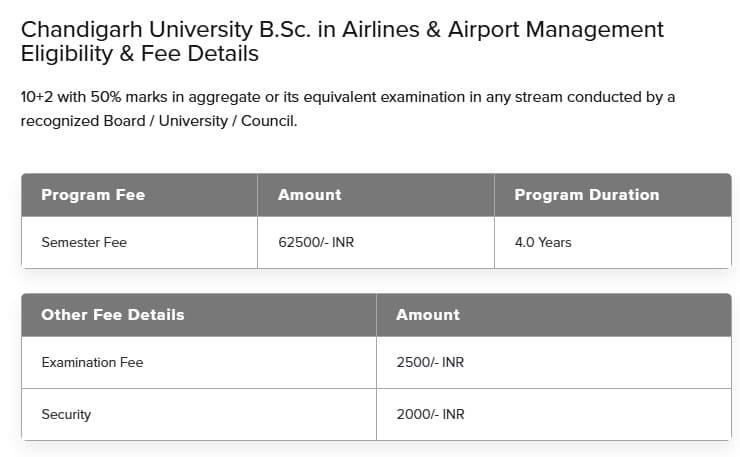Click the "Program Fee" column header
The width and height of the screenshot is (740, 457).
tap(93, 195)
